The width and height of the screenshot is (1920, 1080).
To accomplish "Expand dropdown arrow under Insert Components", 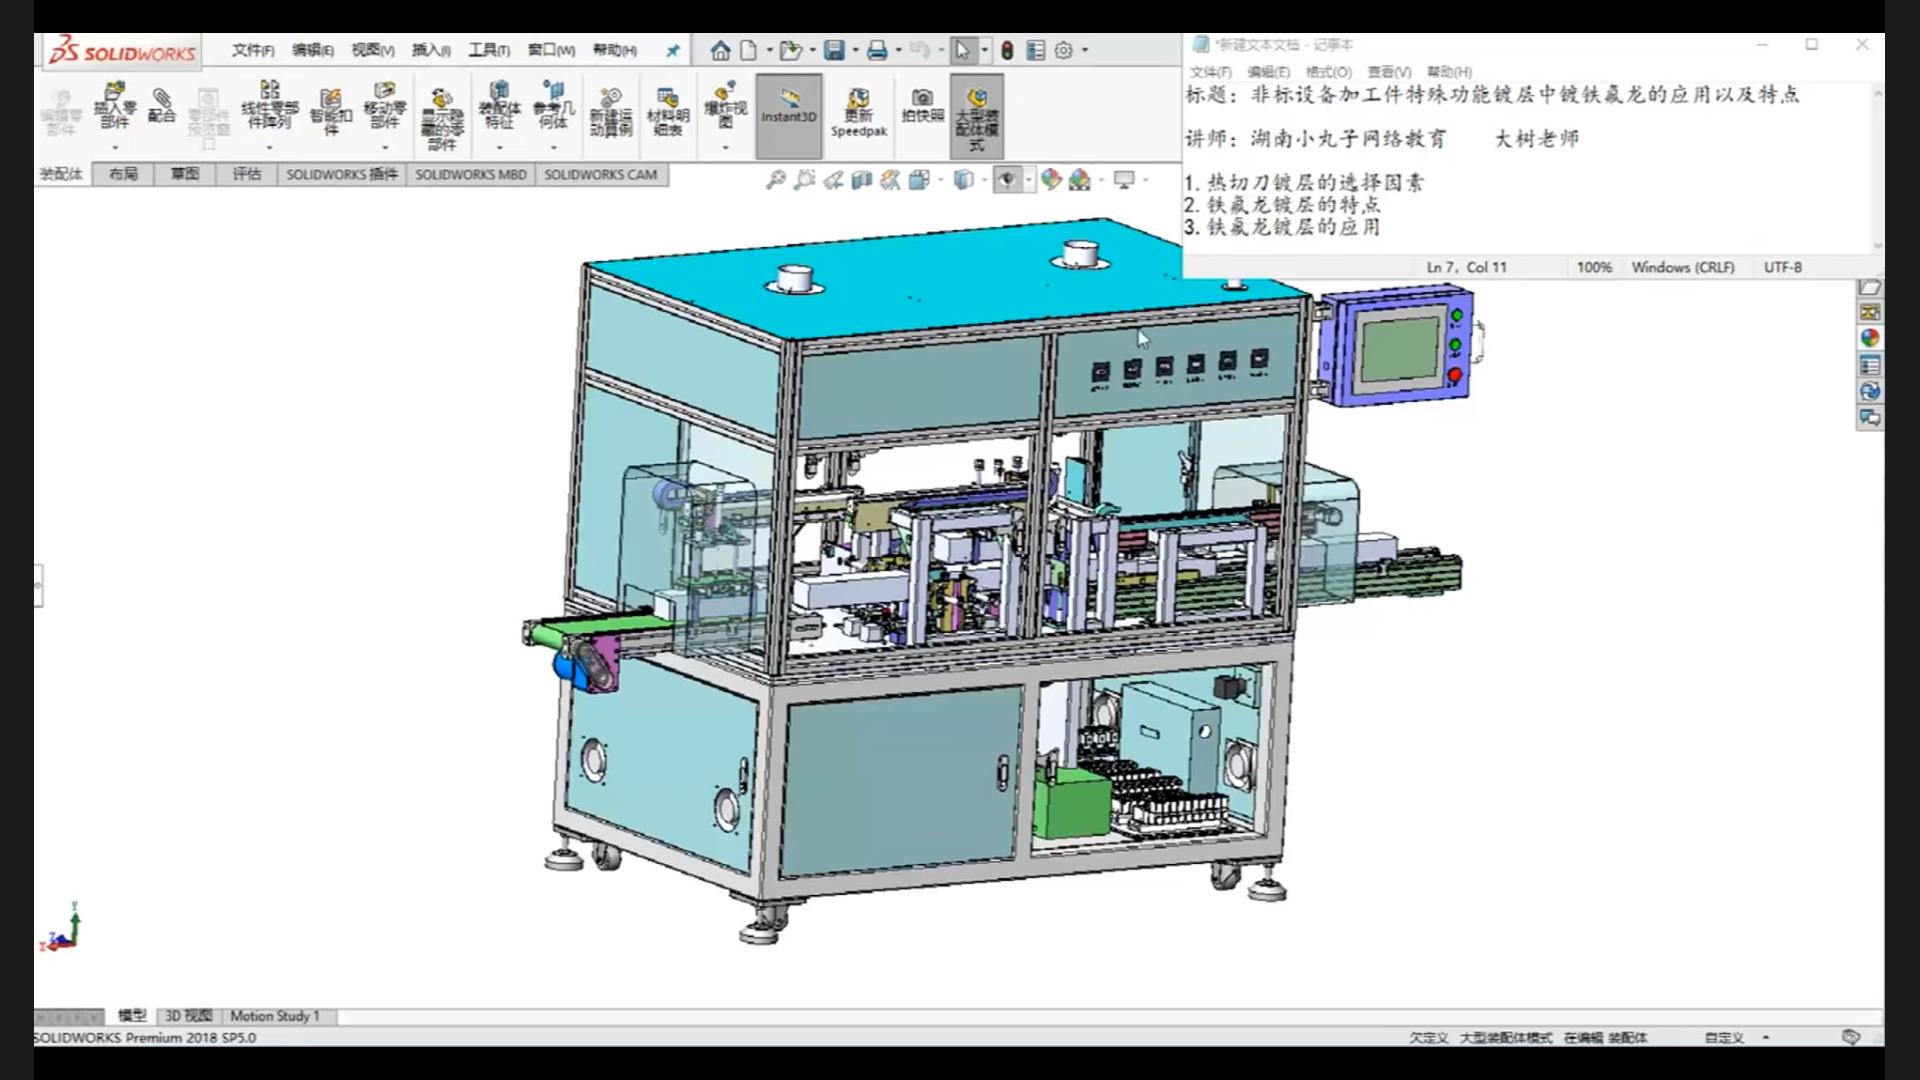I will click(x=115, y=148).
